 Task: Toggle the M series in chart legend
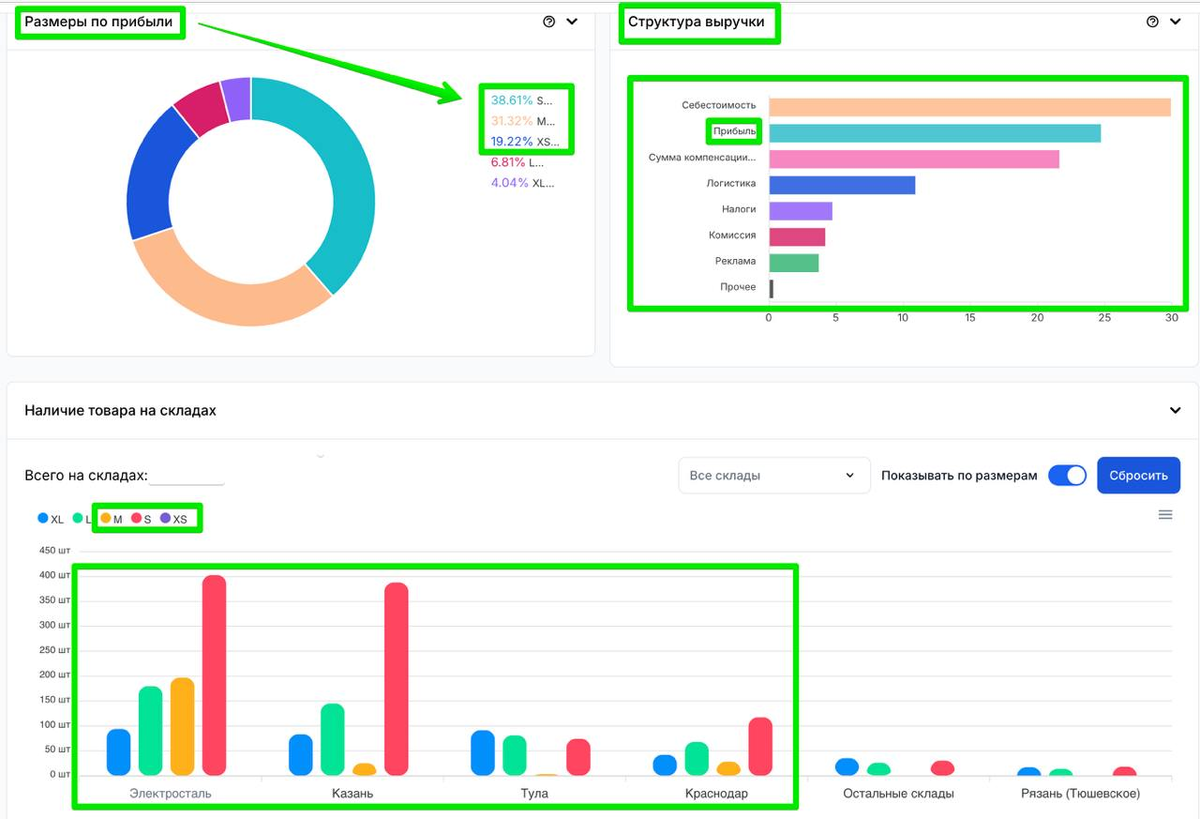112,519
